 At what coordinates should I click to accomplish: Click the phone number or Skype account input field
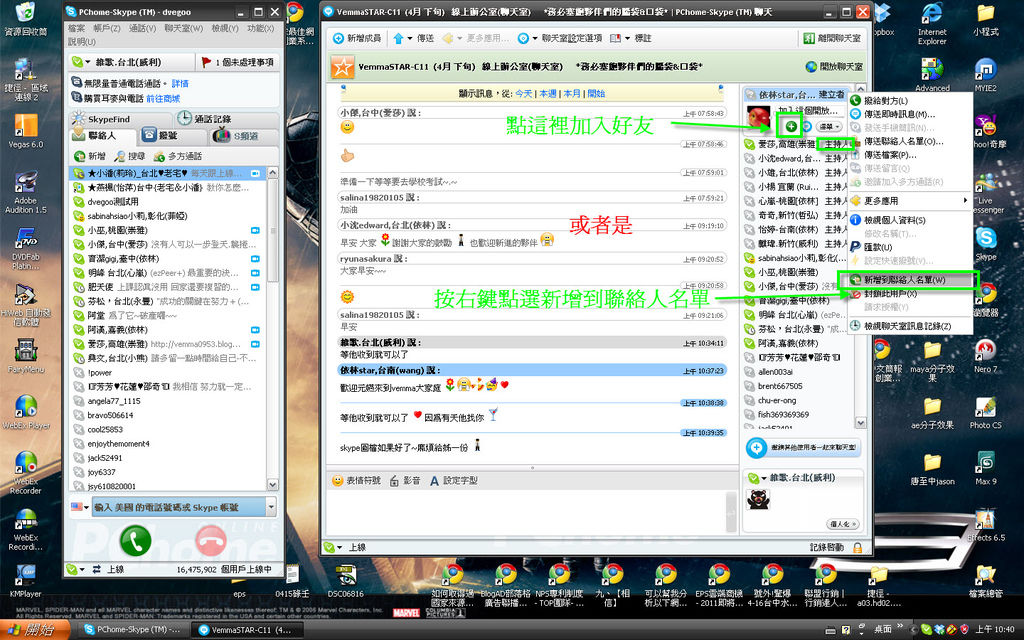179,507
